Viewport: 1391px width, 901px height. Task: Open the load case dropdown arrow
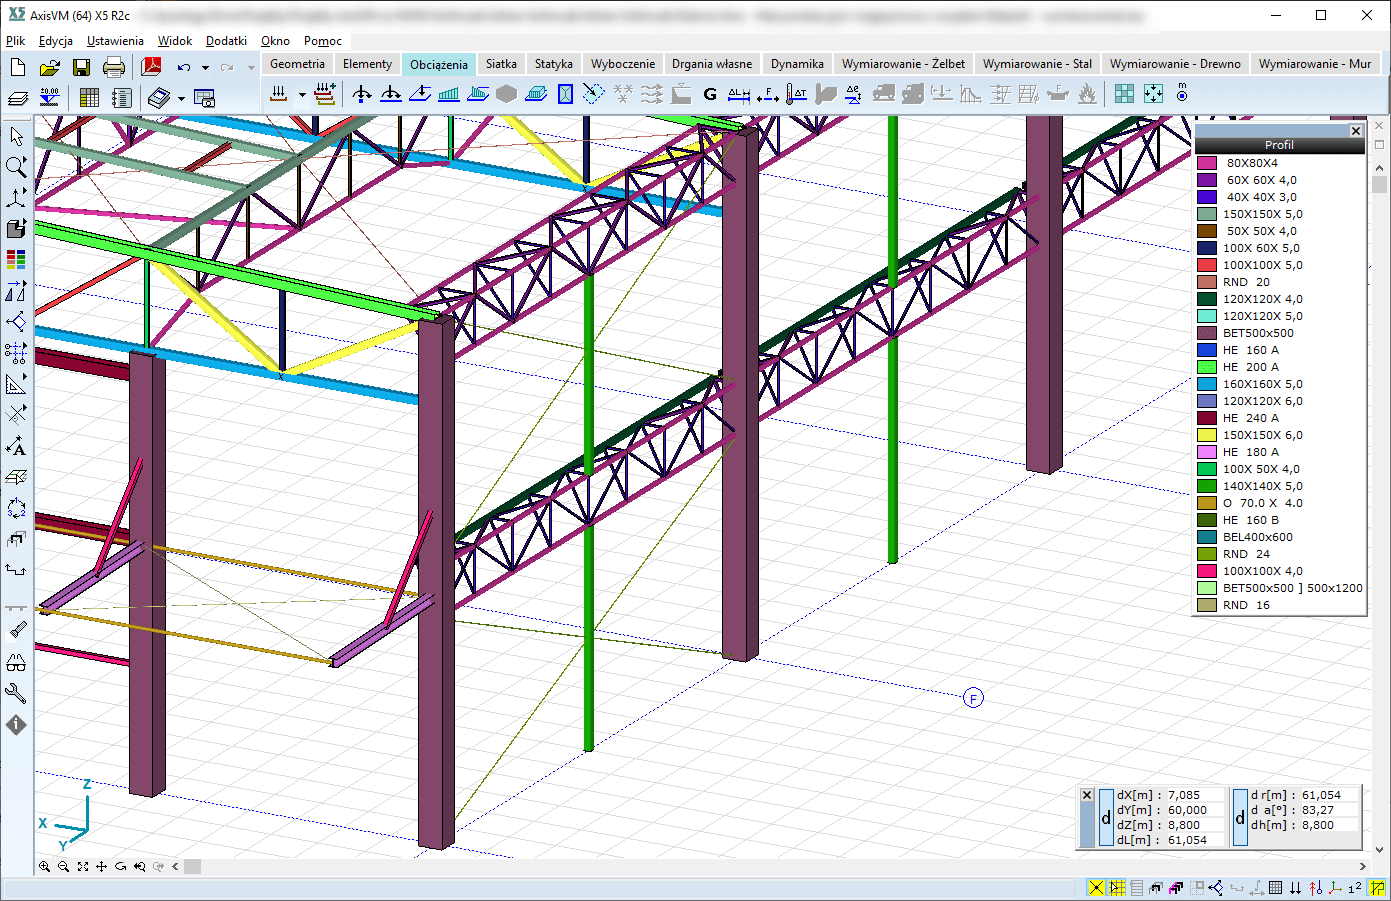pos(302,95)
